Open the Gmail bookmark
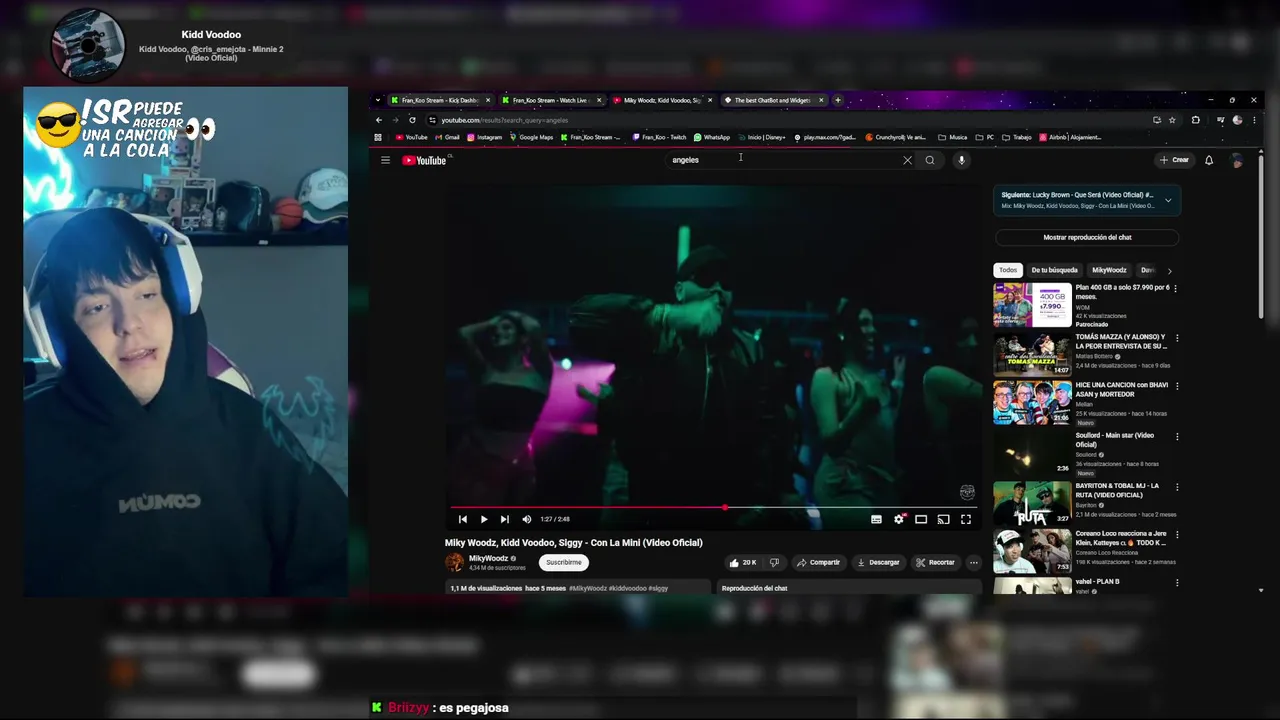The width and height of the screenshot is (1280, 720). click(448, 137)
